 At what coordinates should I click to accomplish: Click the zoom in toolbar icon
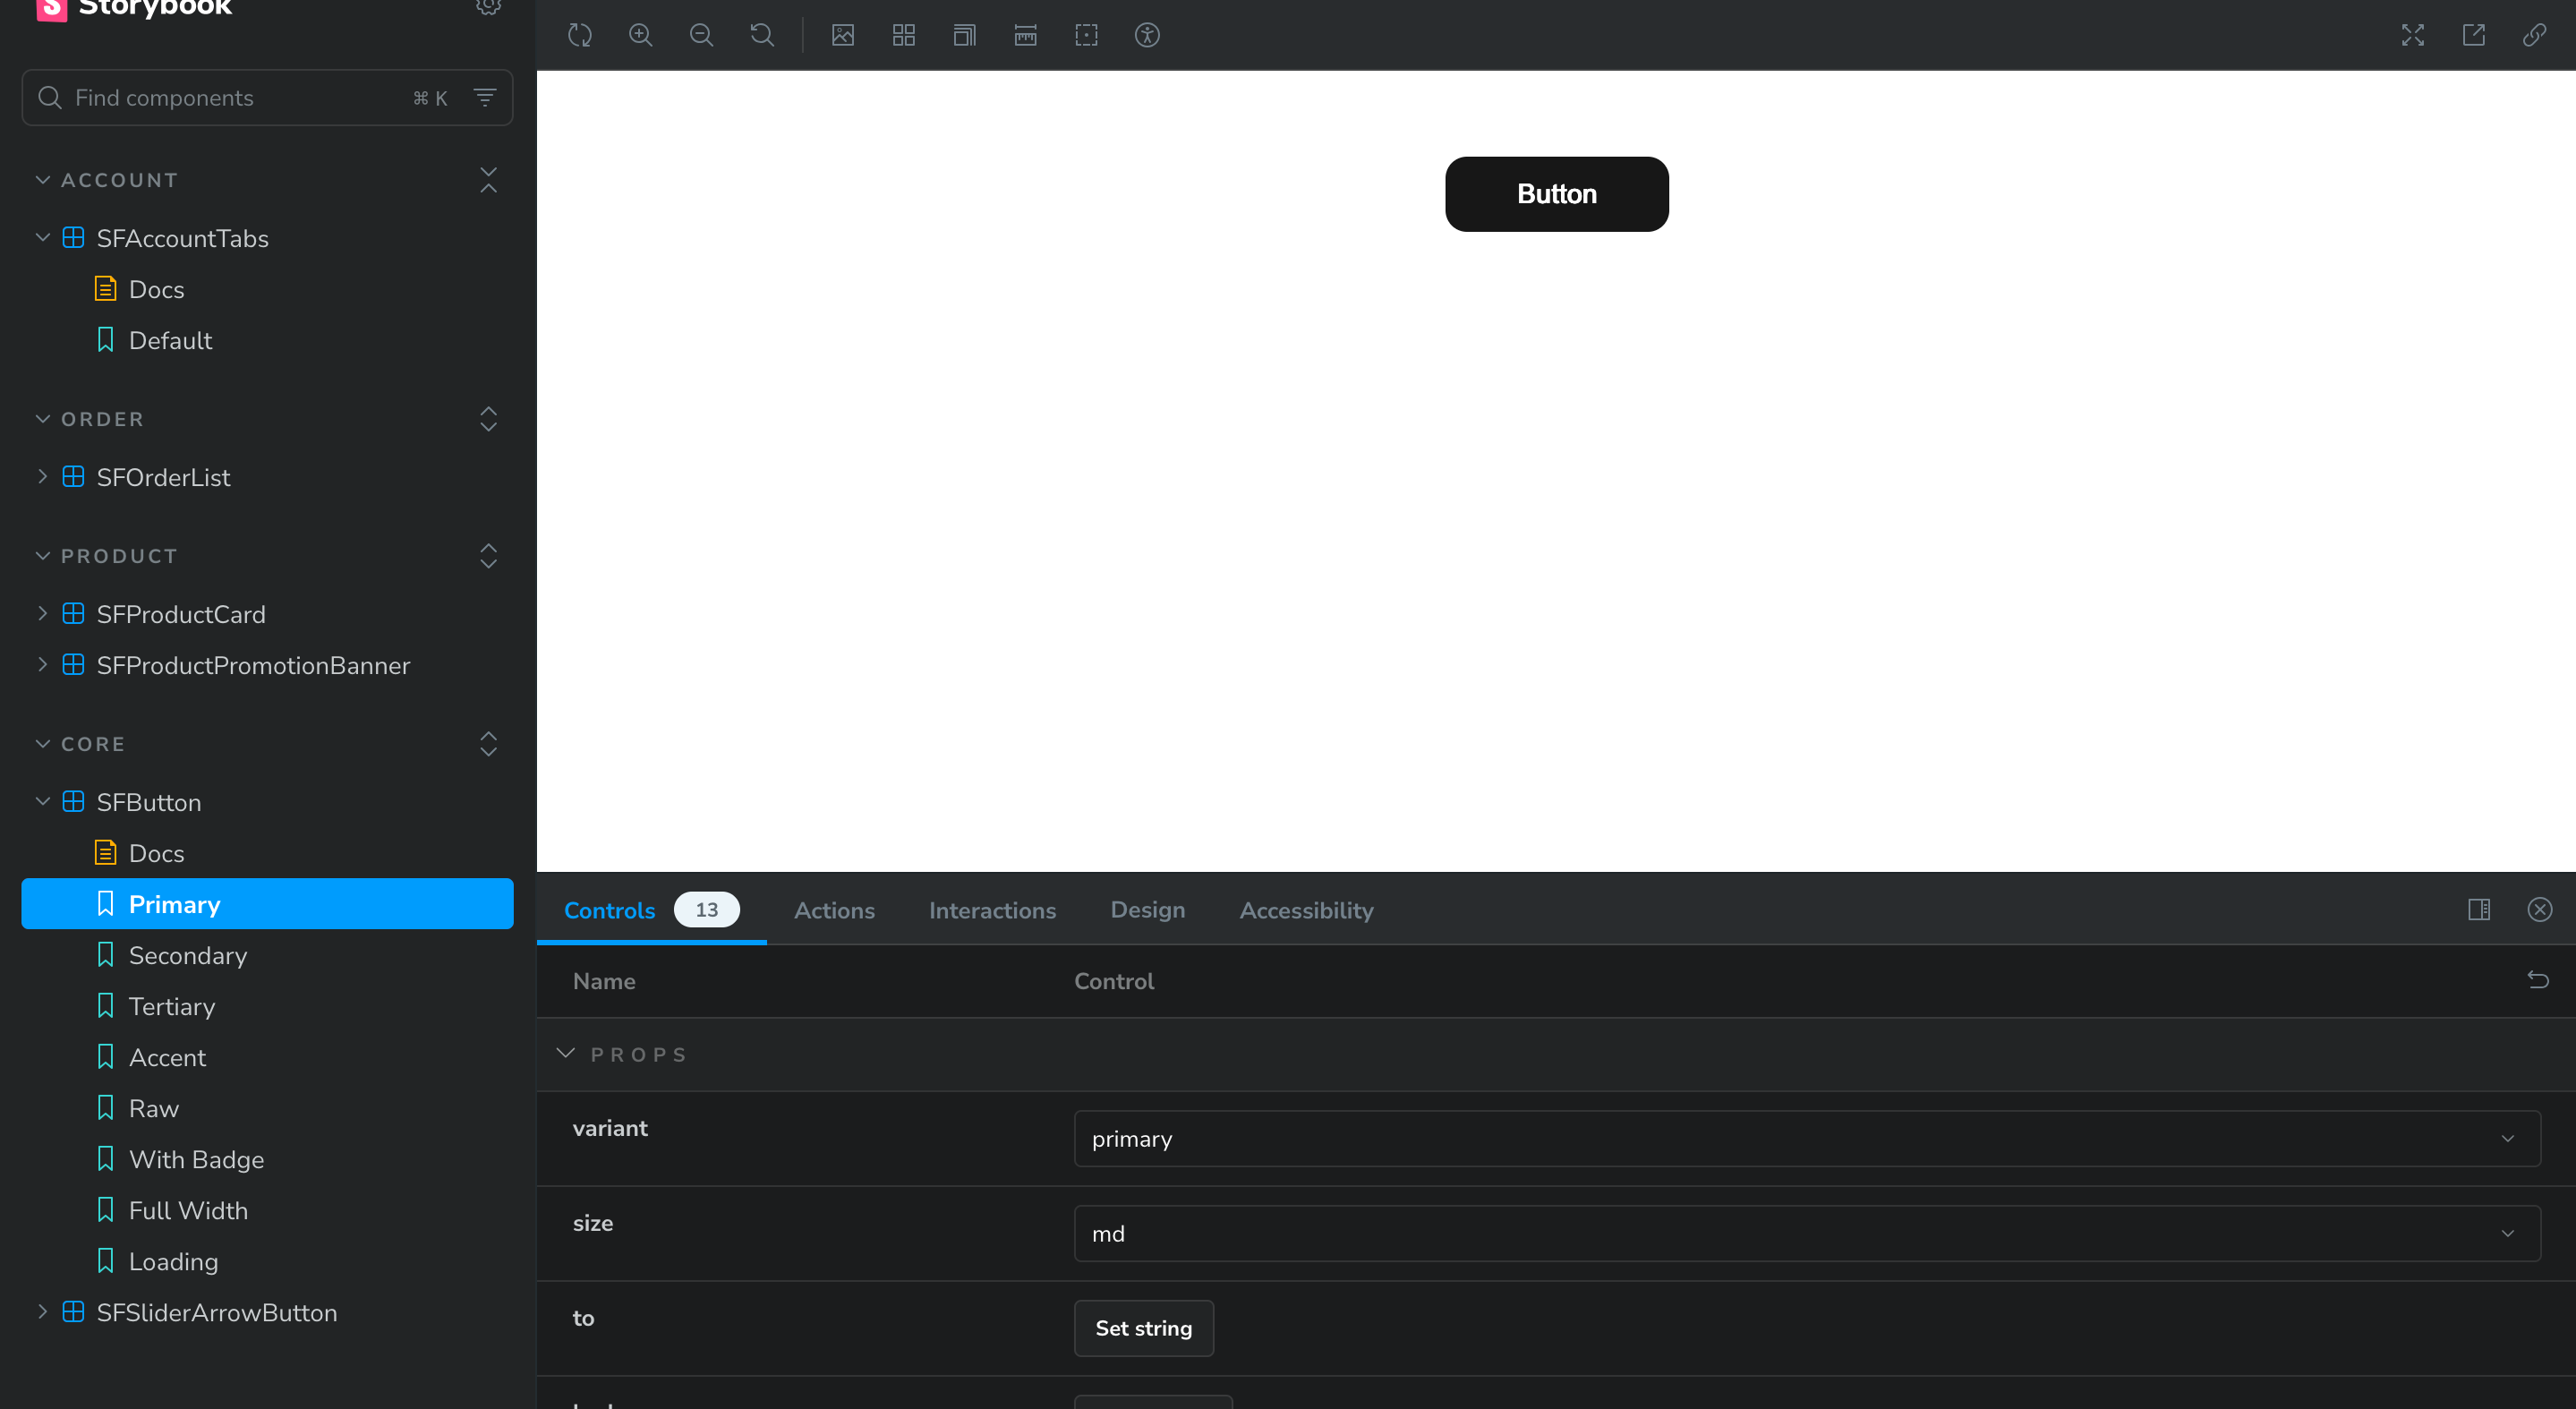(640, 35)
